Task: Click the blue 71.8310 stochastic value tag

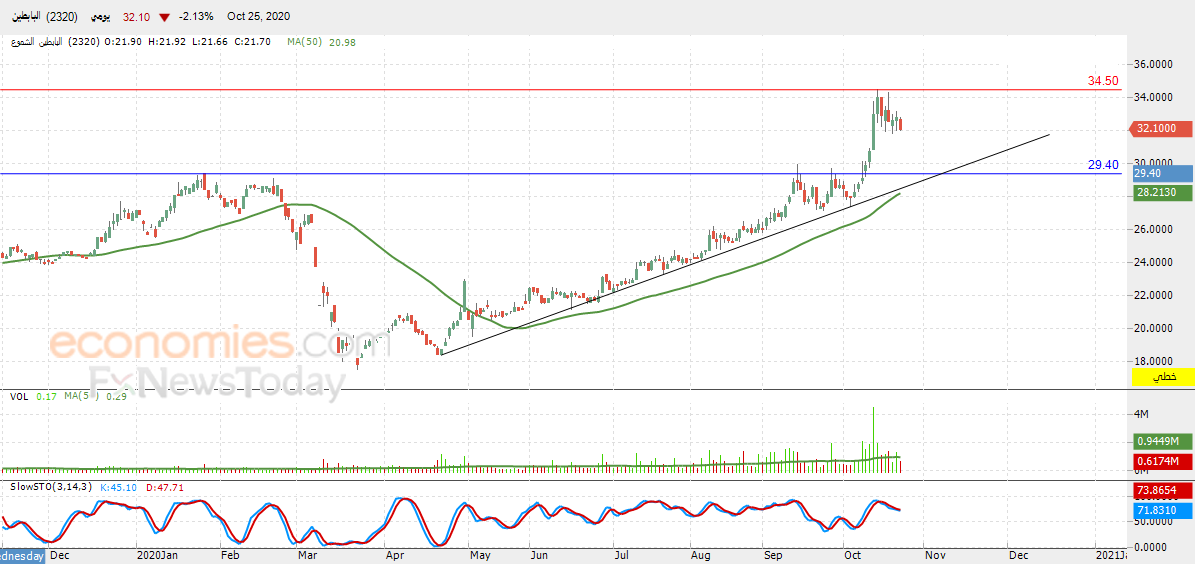Action: (1162, 510)
